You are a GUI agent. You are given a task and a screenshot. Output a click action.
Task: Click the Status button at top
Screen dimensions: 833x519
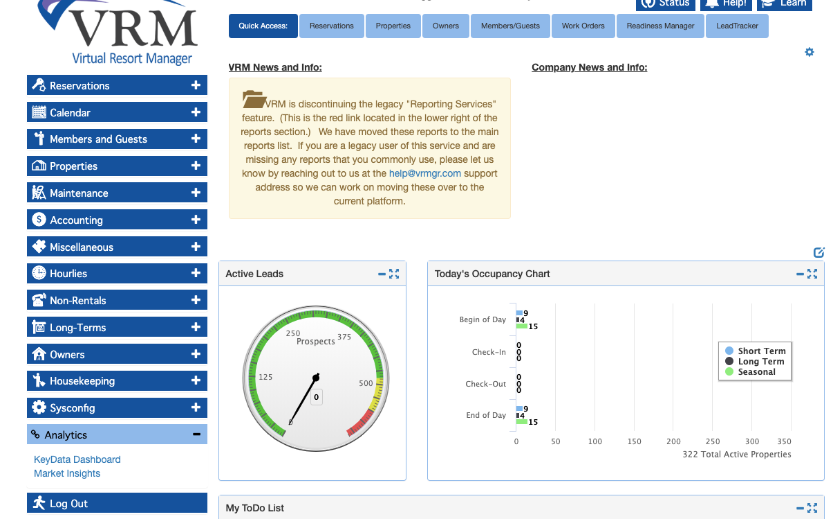[666, 4]
